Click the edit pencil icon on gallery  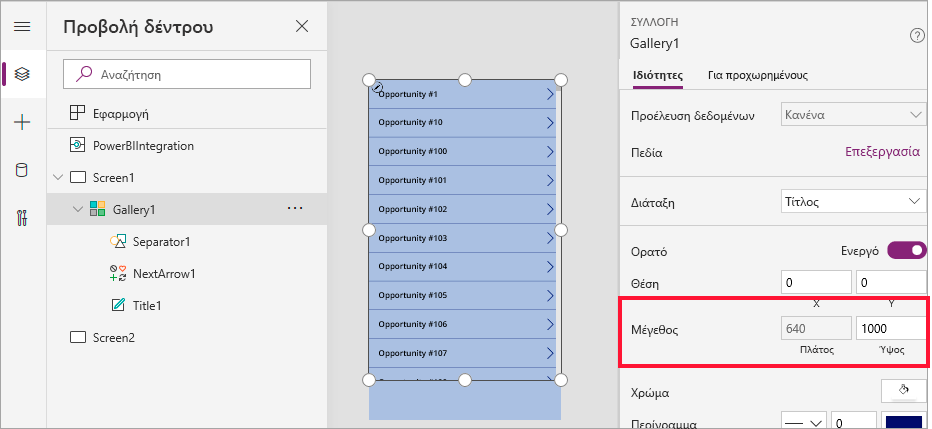click(x=377, y=87)
